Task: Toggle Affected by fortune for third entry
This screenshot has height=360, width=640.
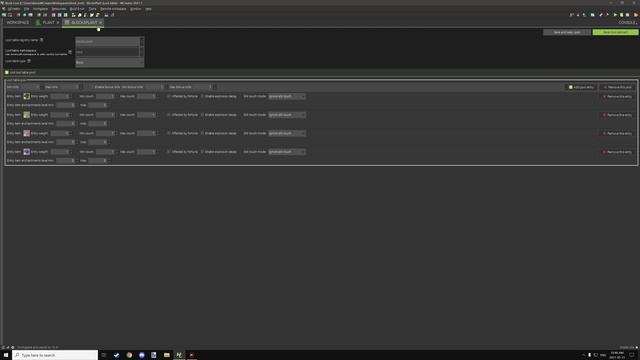Action: coord(169,133)
